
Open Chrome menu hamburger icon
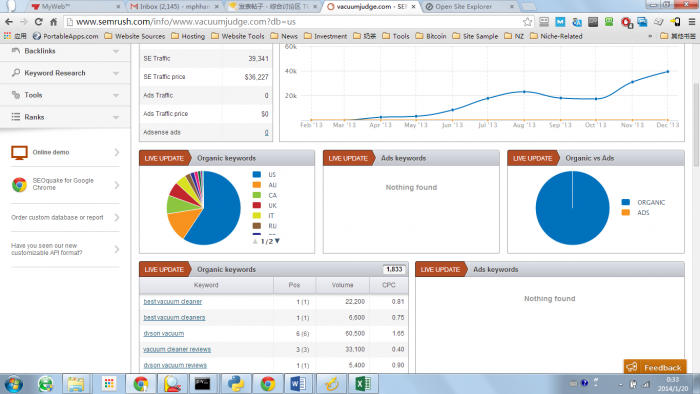[692, 21]
